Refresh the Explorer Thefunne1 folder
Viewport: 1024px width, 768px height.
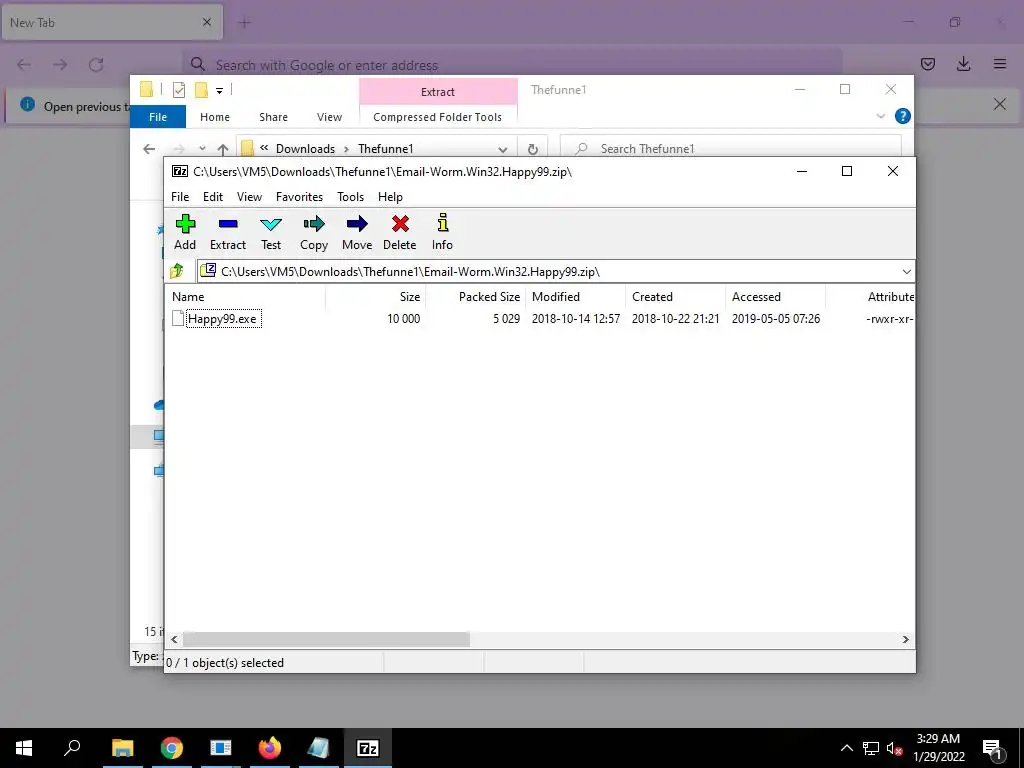pyautogui.click(x=533, y=149)
